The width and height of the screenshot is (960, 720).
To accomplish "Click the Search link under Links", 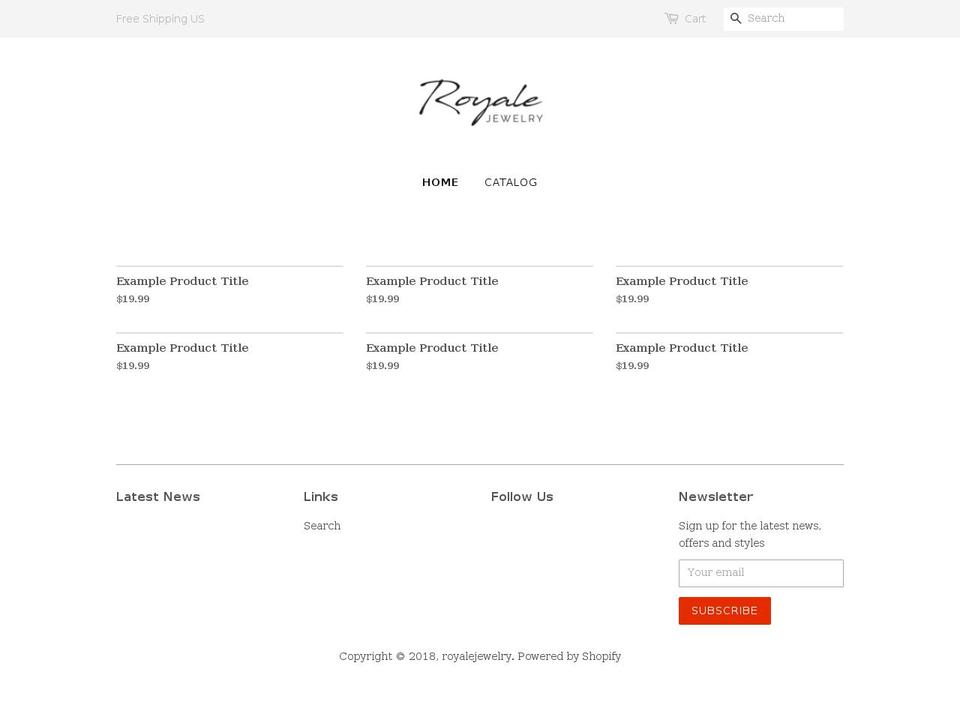I will [x=322, y=526].
